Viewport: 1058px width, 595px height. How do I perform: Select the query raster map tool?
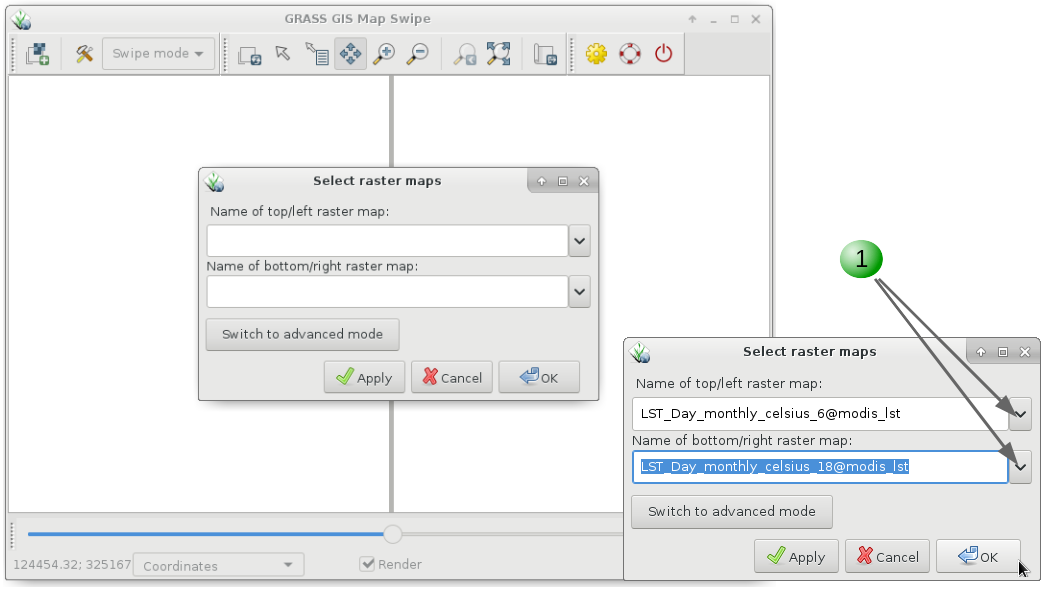click(316, 54)
